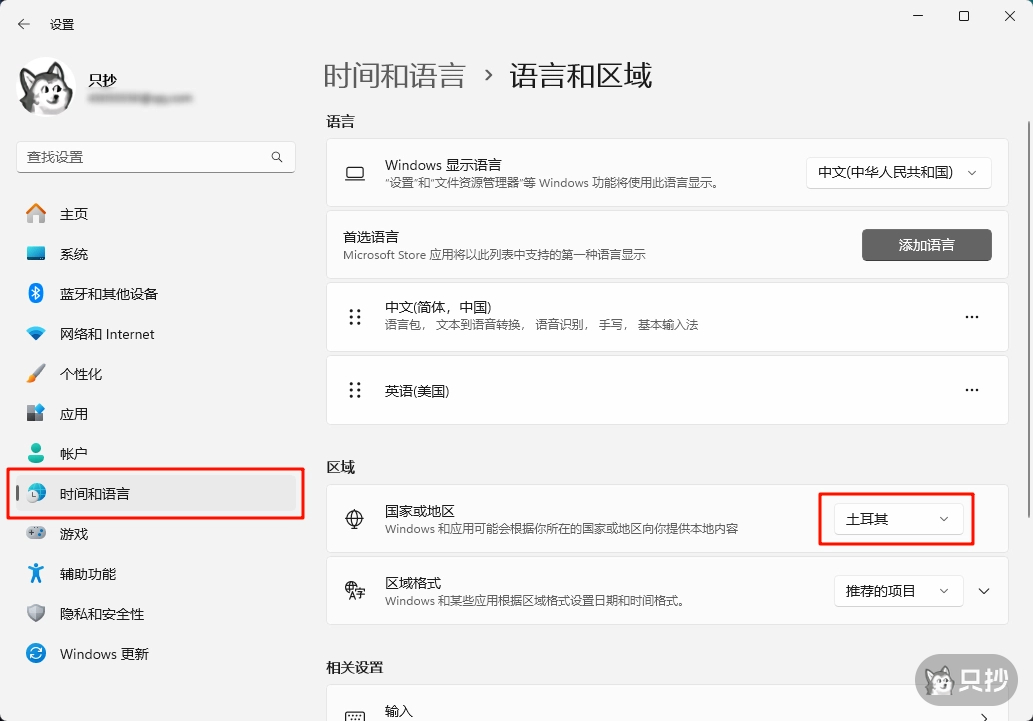Open 主页 home page in sidebar
This screenshot has height=721, width=1033.
point(74,214)
